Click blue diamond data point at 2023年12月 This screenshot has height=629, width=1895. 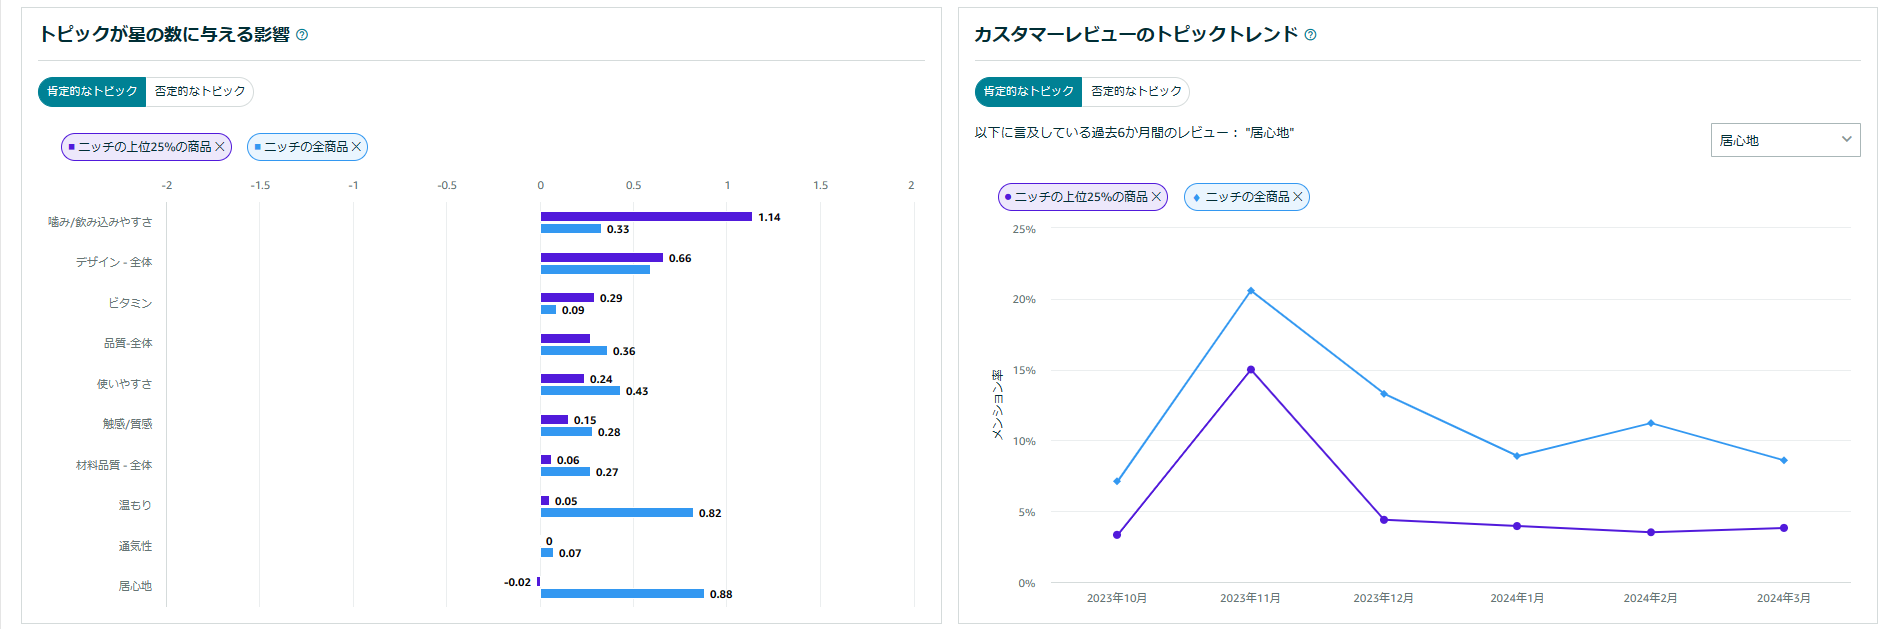click(1384, 394)
